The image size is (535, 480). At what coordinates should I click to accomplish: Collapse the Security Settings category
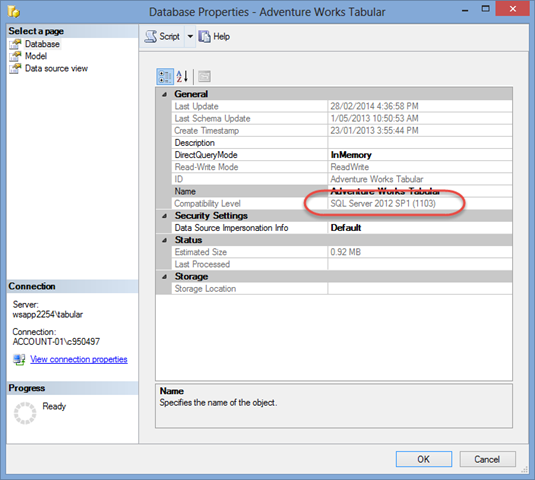(165, 216)
